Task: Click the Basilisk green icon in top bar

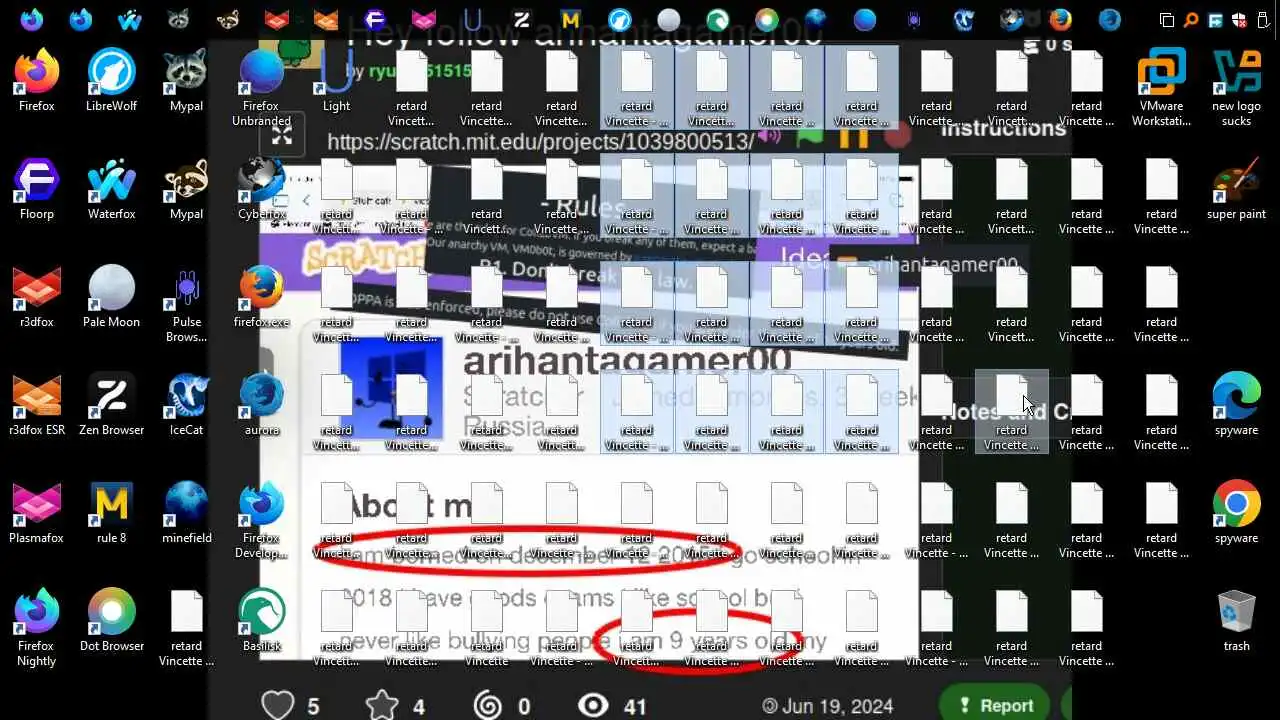Action: point(718,19)
